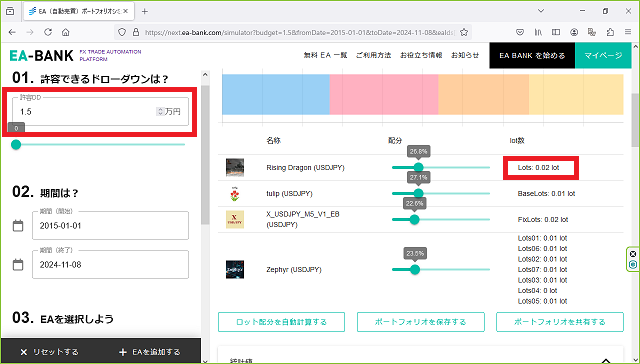Click ポートフォリオを共有する button
The width and height of the screenshot is (640, 364).
560,322
